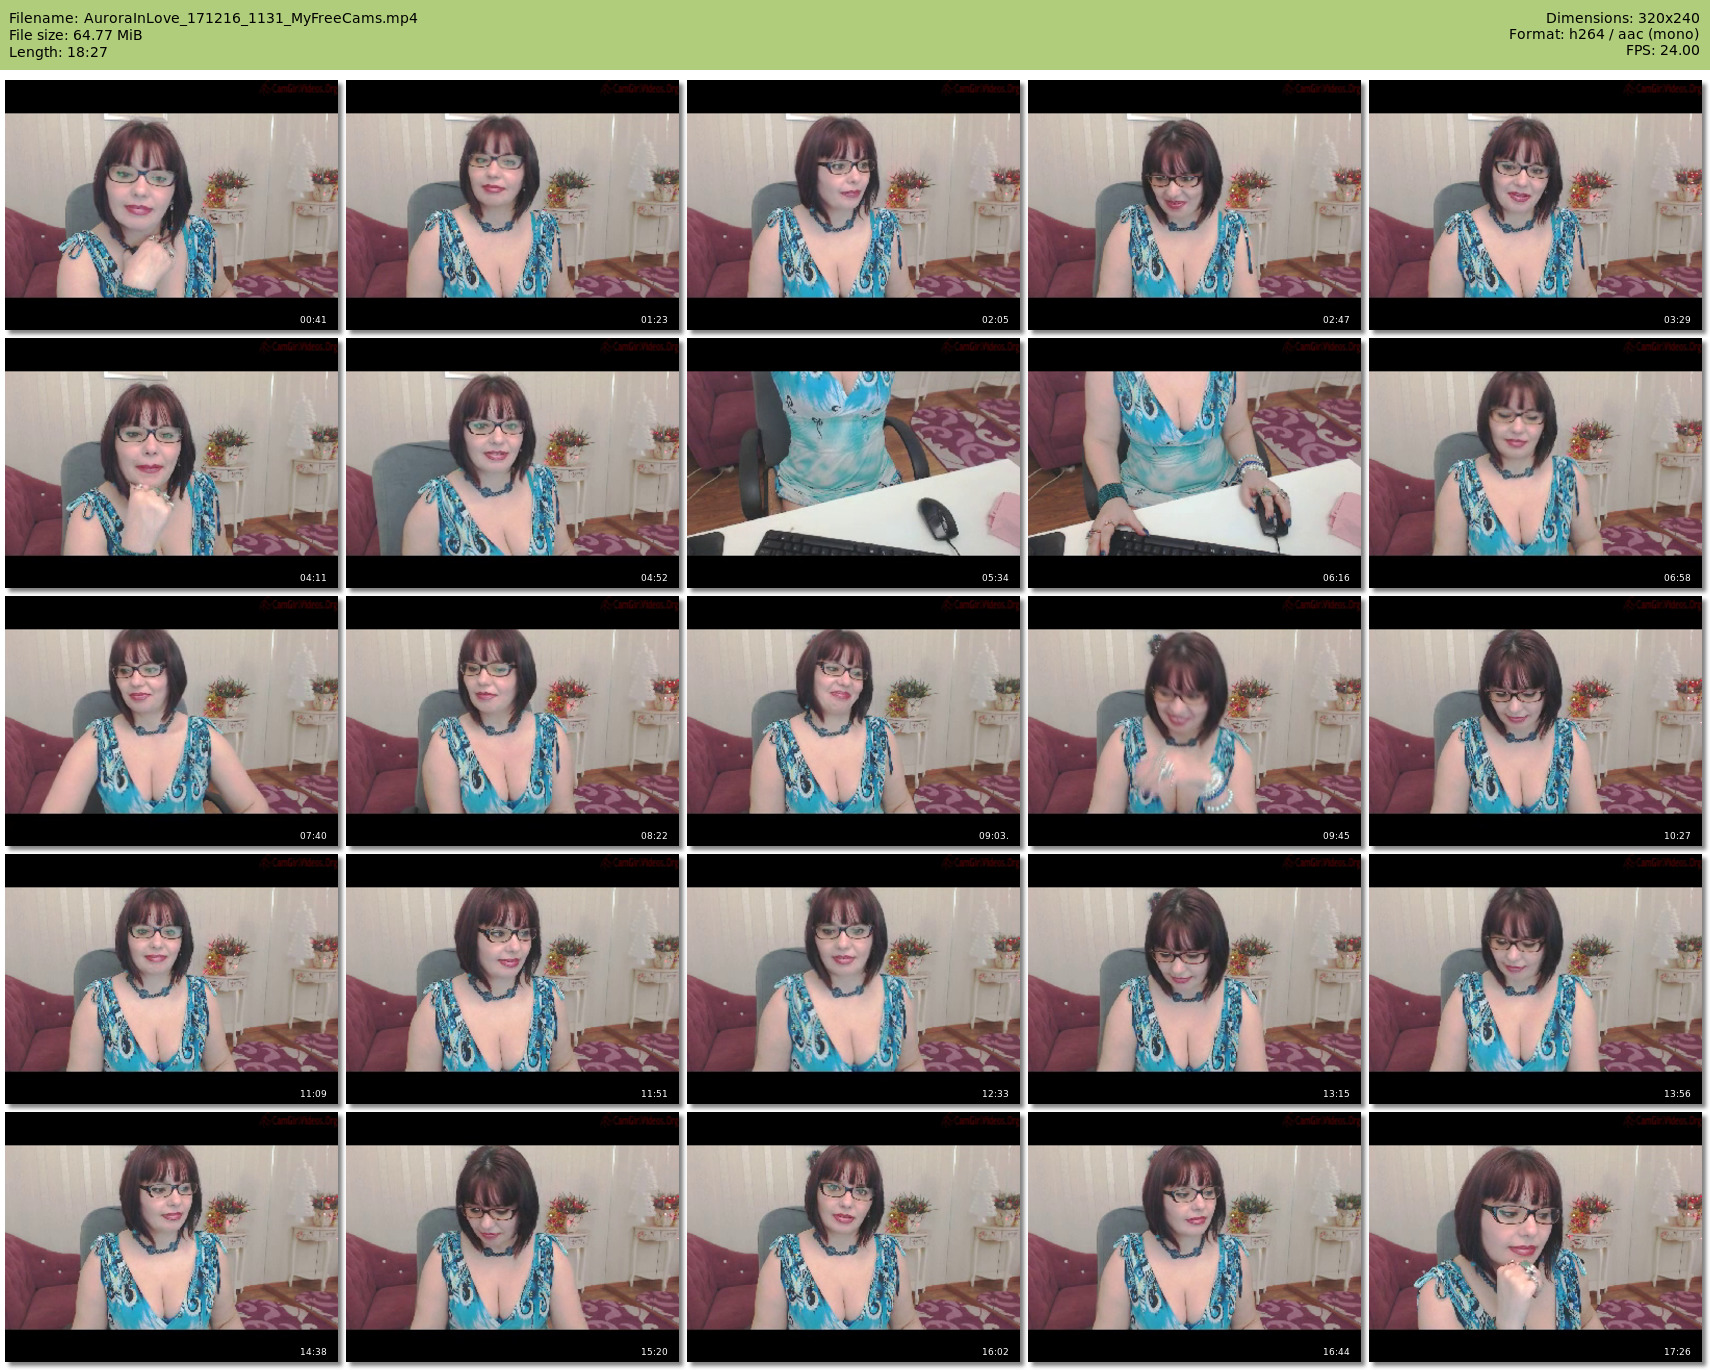Open the thumbnail marked 14:38
This screenshot has width=1710, height=1370.
[171, 1237]
